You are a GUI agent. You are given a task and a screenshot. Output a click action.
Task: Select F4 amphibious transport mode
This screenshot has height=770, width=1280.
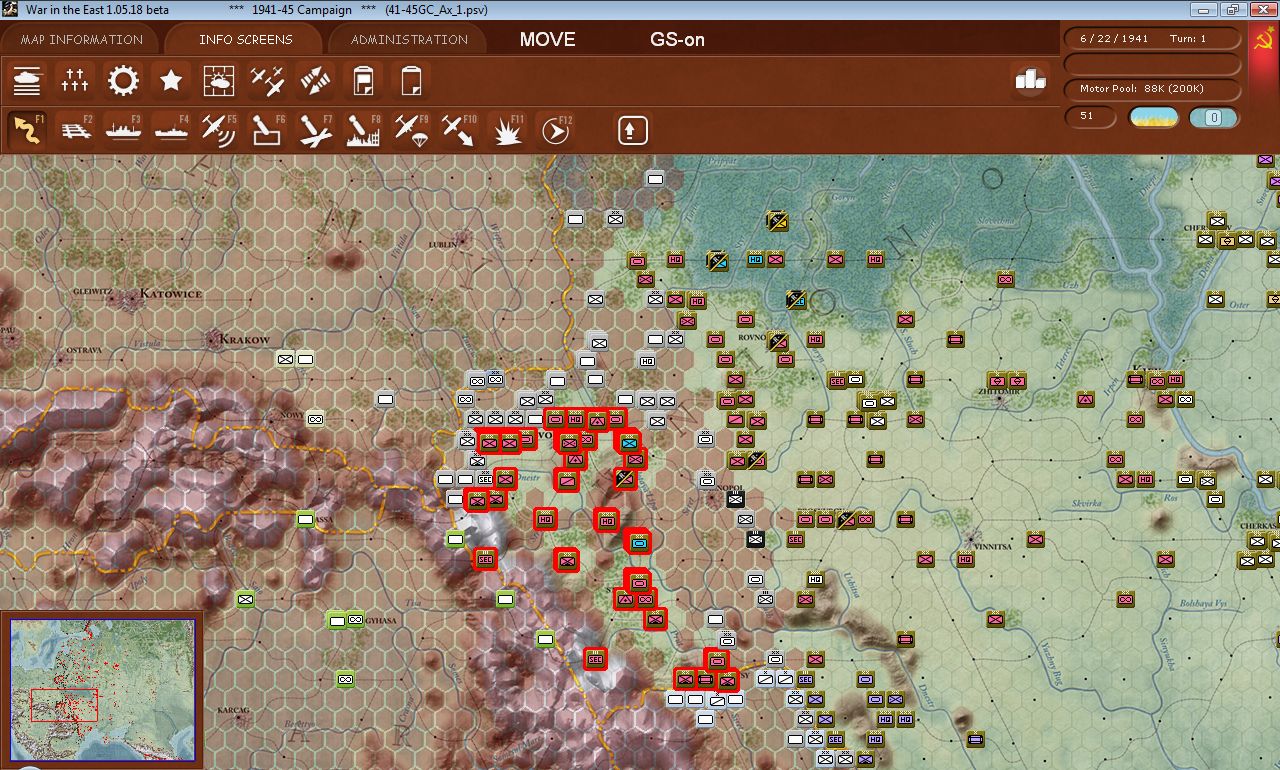coord(171,130)
